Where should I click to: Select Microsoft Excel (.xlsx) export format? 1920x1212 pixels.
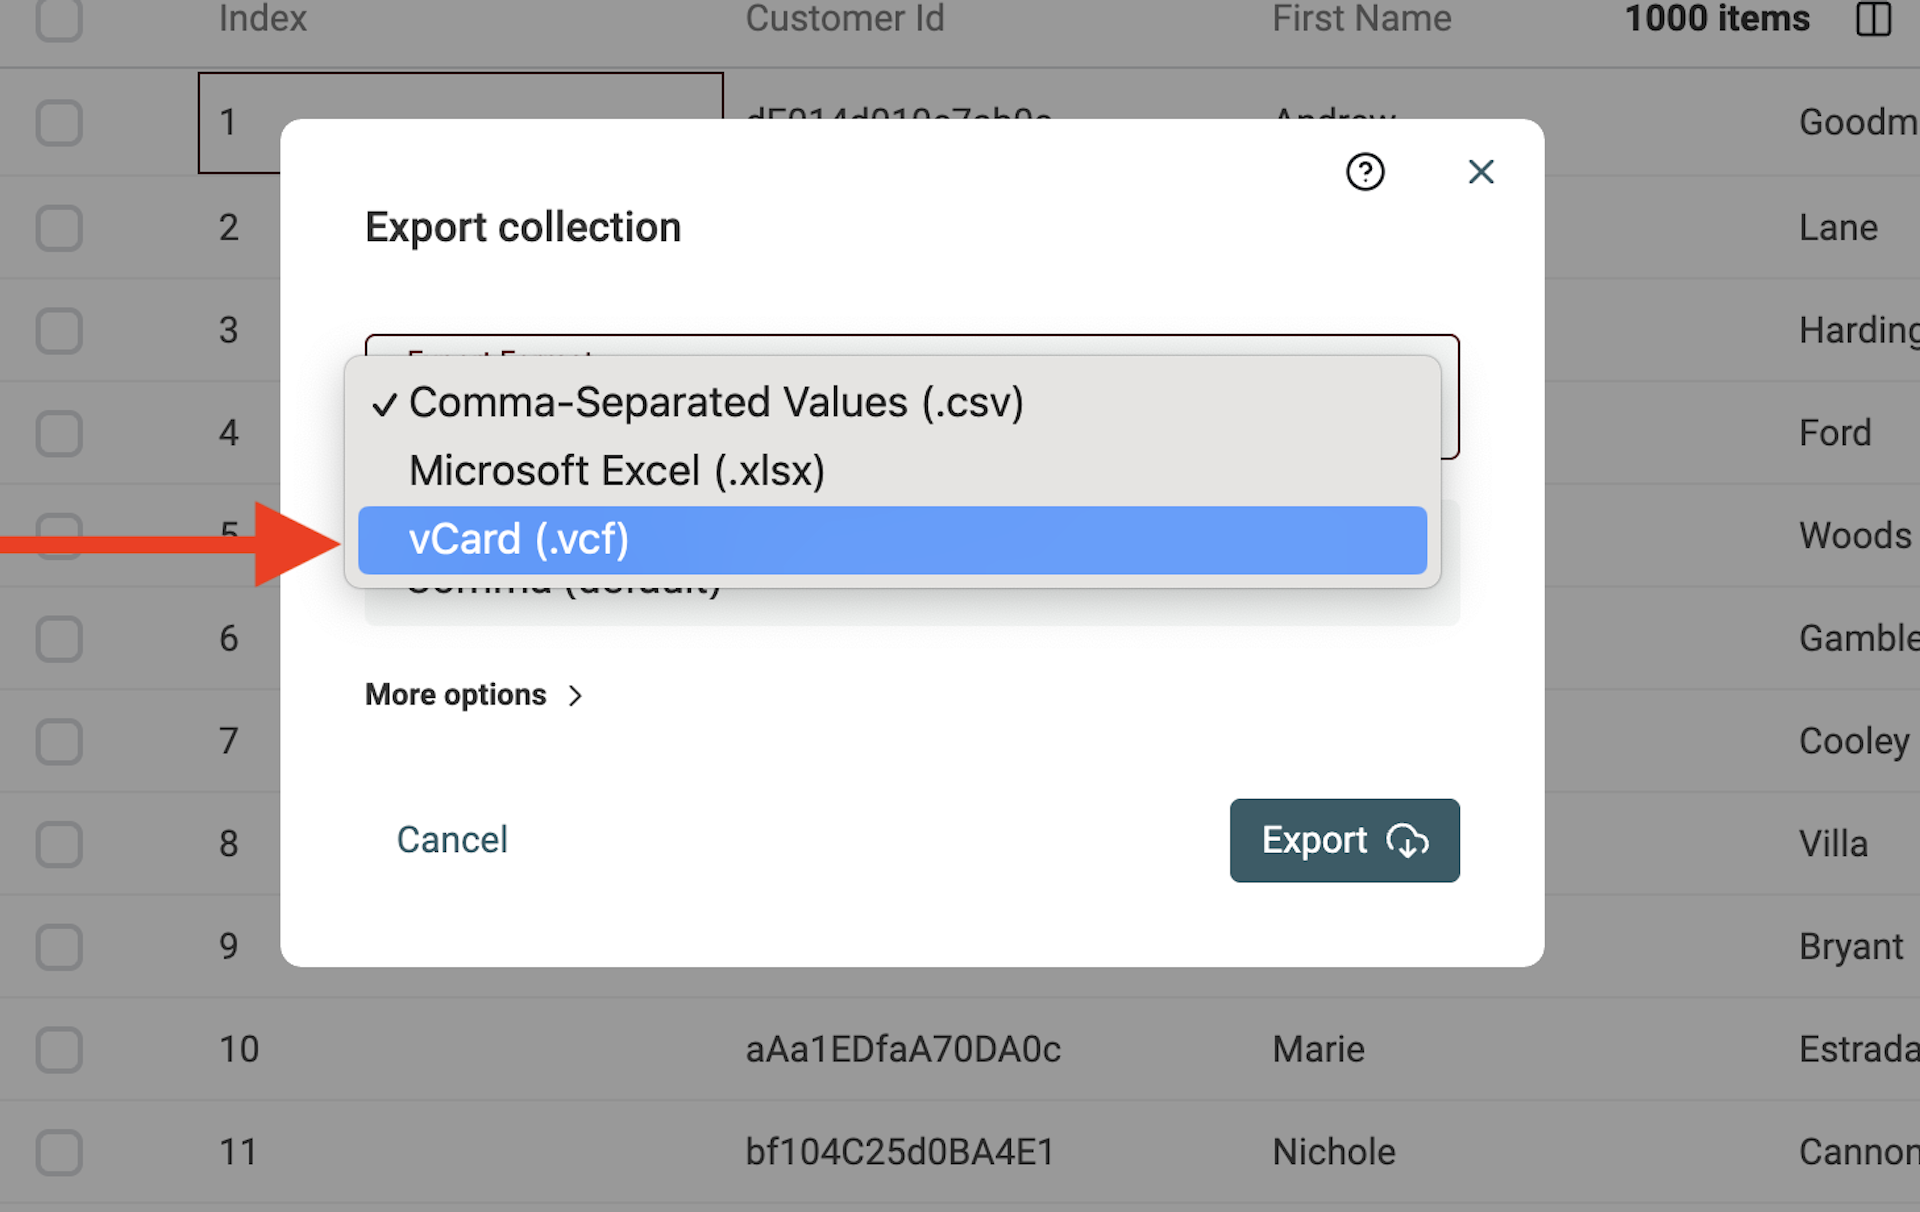click(x=616, y=469)
